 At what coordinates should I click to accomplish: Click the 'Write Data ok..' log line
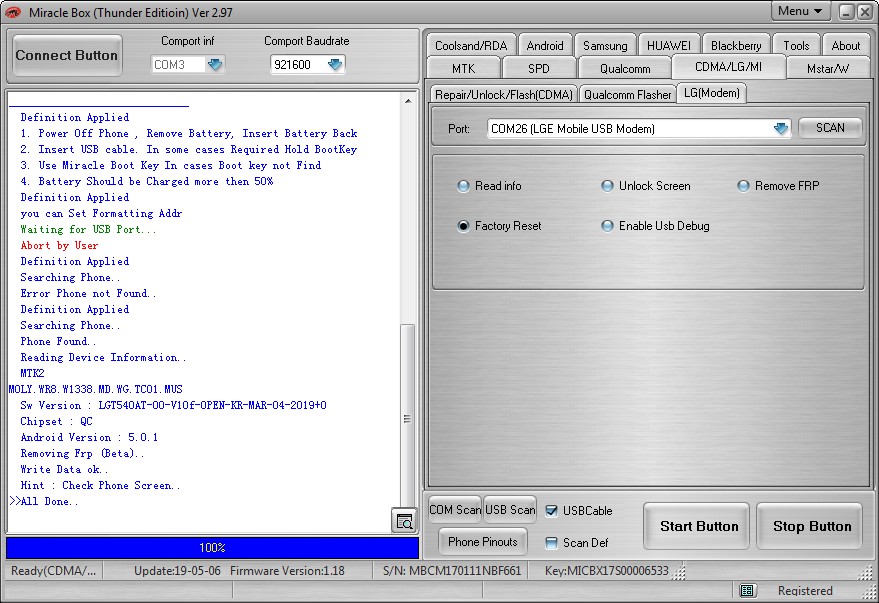tap(64, 469)
